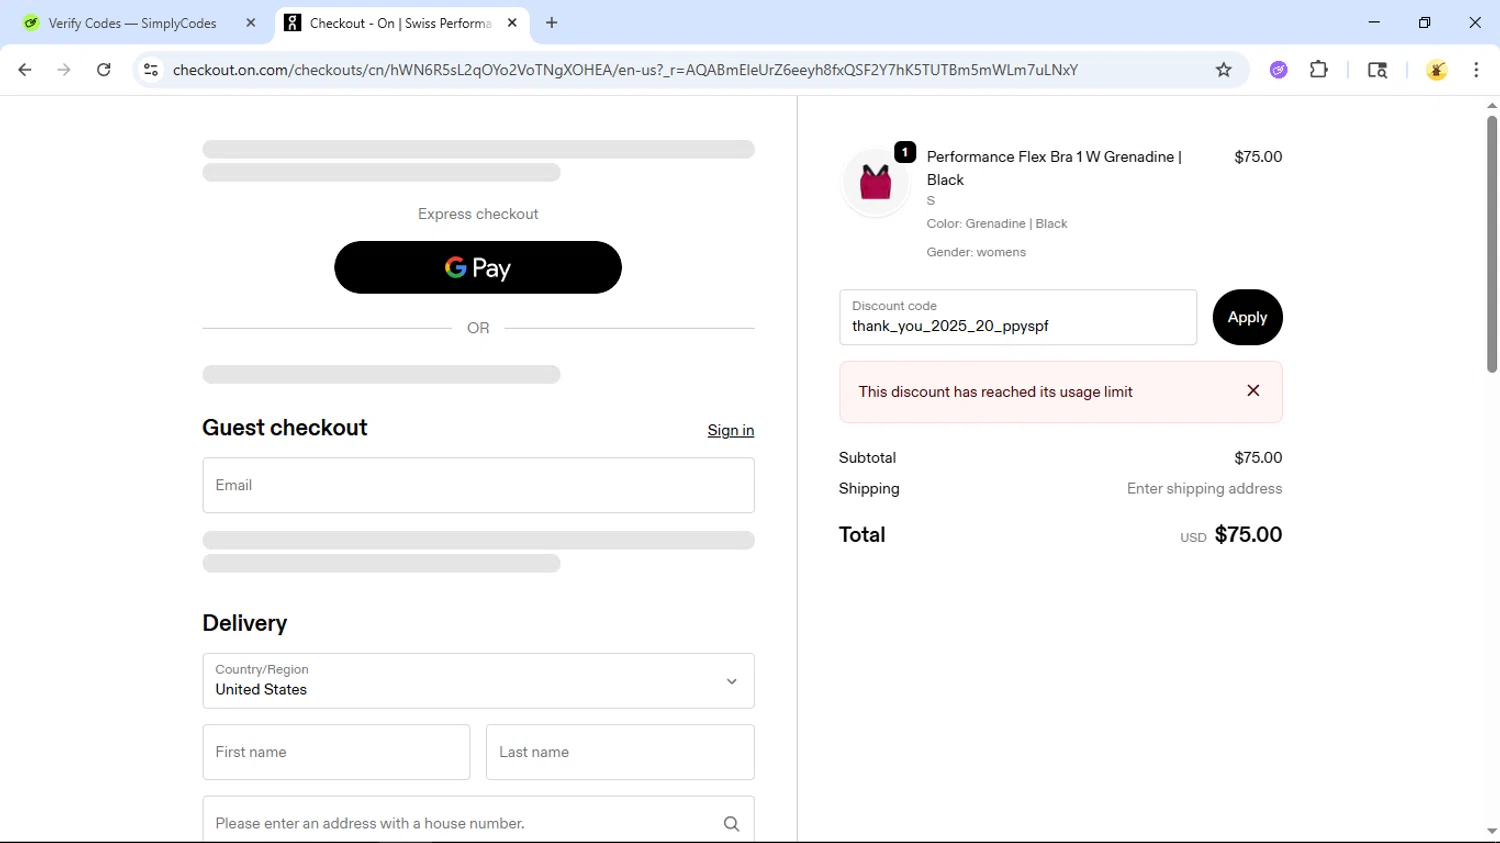
Task: Open the Extensions puzzle icon
Action: point(1319,70)
